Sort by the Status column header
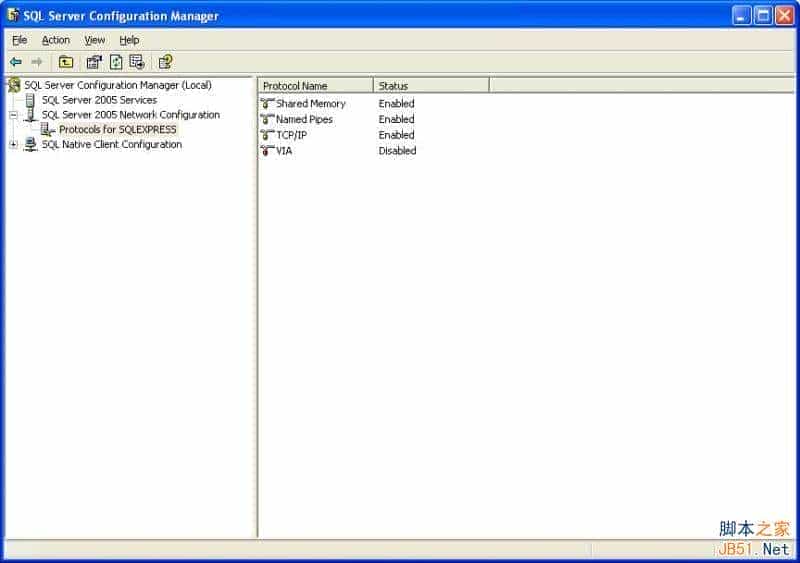The width and height of the screenshot is (800, 563). [432, 86]
